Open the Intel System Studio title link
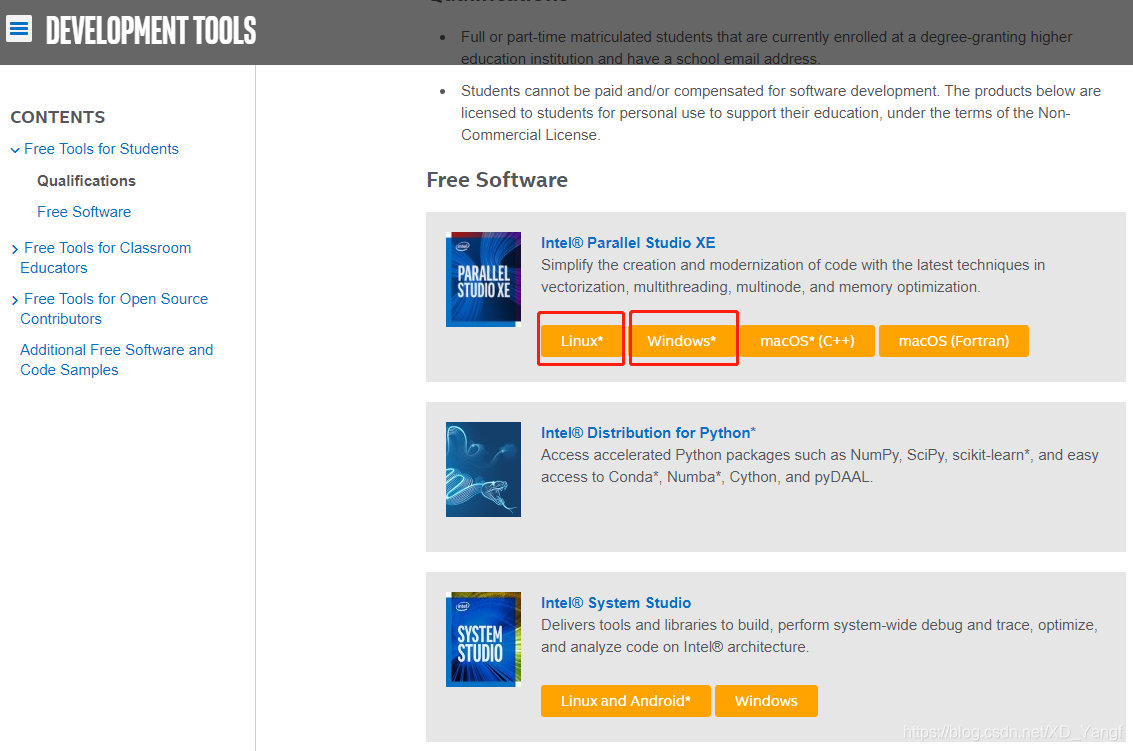 tap(616, 603)
